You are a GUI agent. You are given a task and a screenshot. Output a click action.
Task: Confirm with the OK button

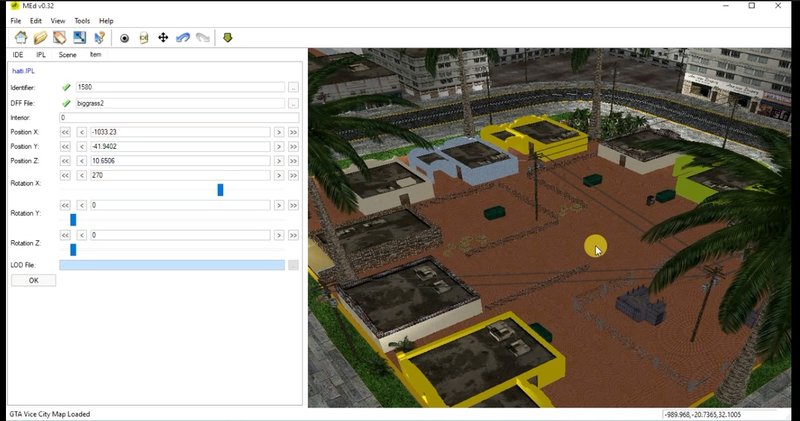click(x=34, y=280)
